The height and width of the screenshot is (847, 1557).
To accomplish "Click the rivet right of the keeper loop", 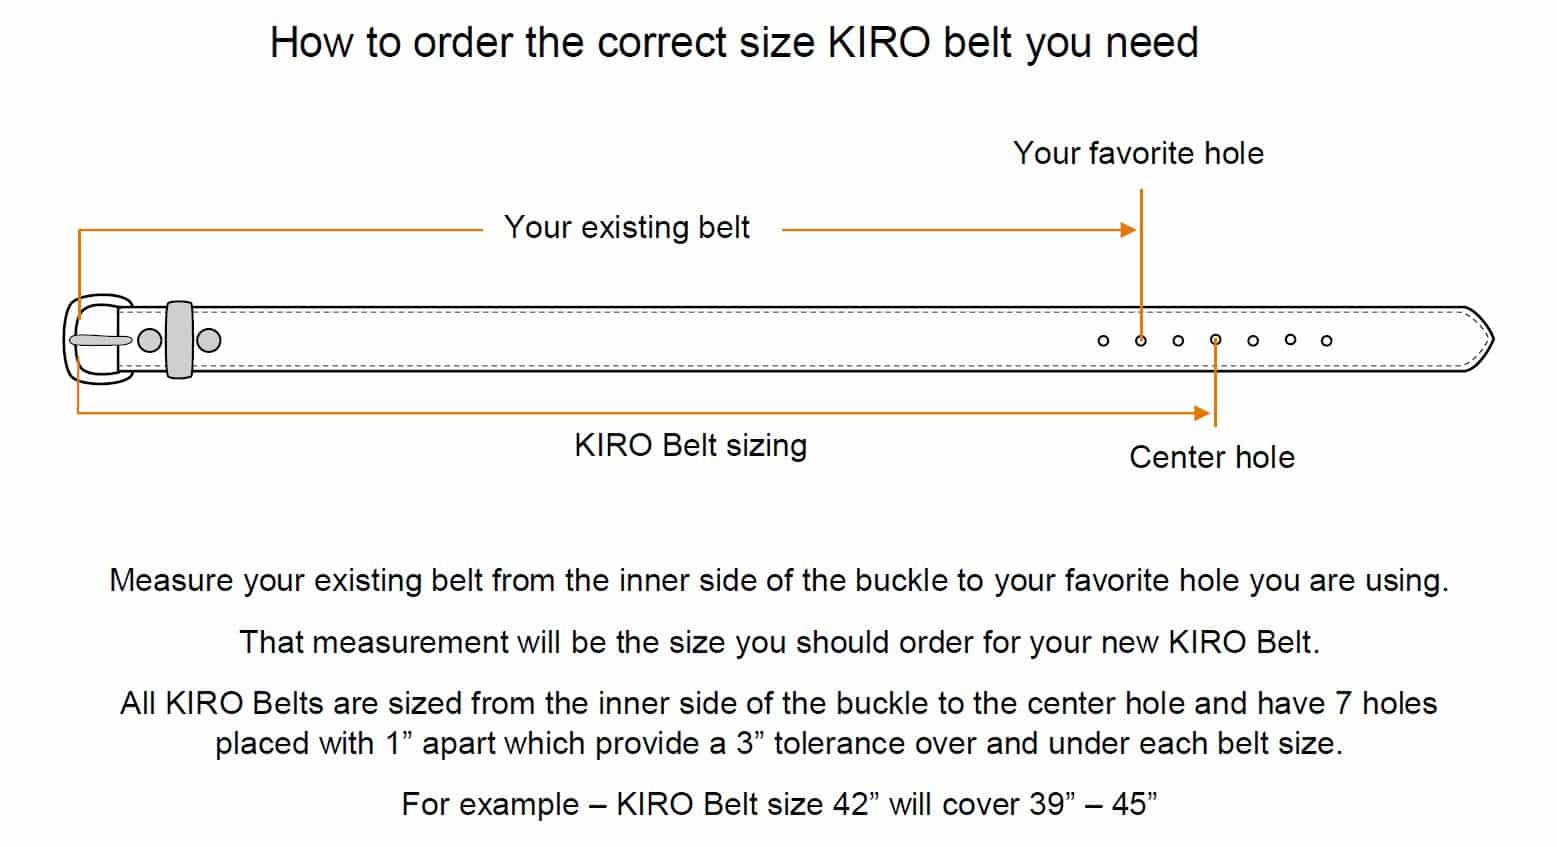I will [208, 340].
